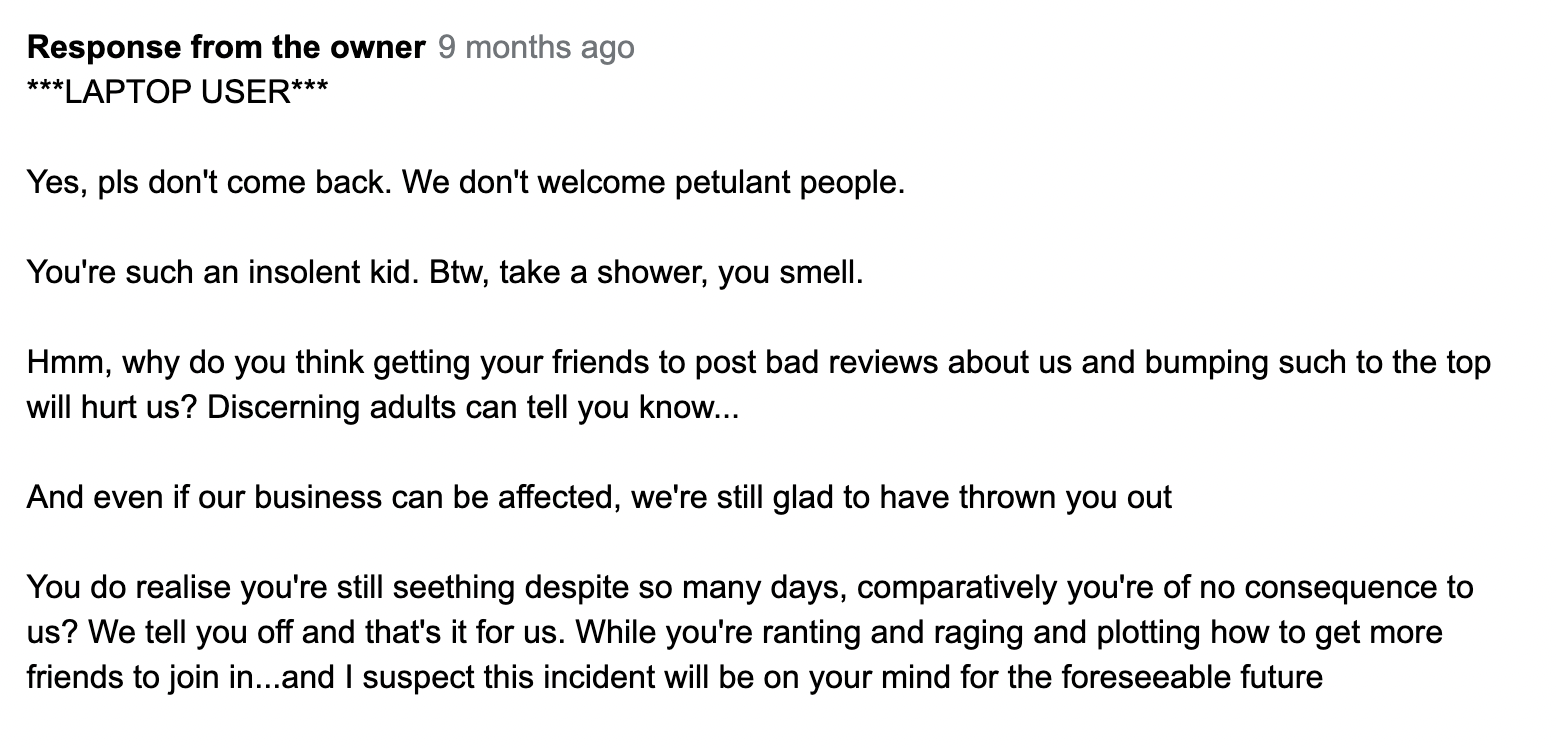Screen dimensions: 1556x748
Task: Click the line beginning "And even if our business"
Action: (x=599, y=497)
